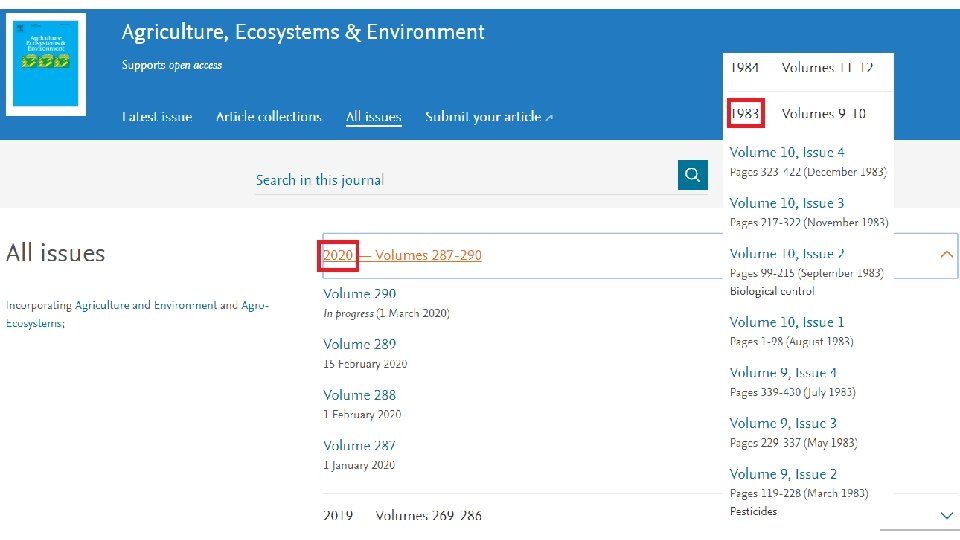Select the All issues tab
960x540 pixels.
pos(373,117)
